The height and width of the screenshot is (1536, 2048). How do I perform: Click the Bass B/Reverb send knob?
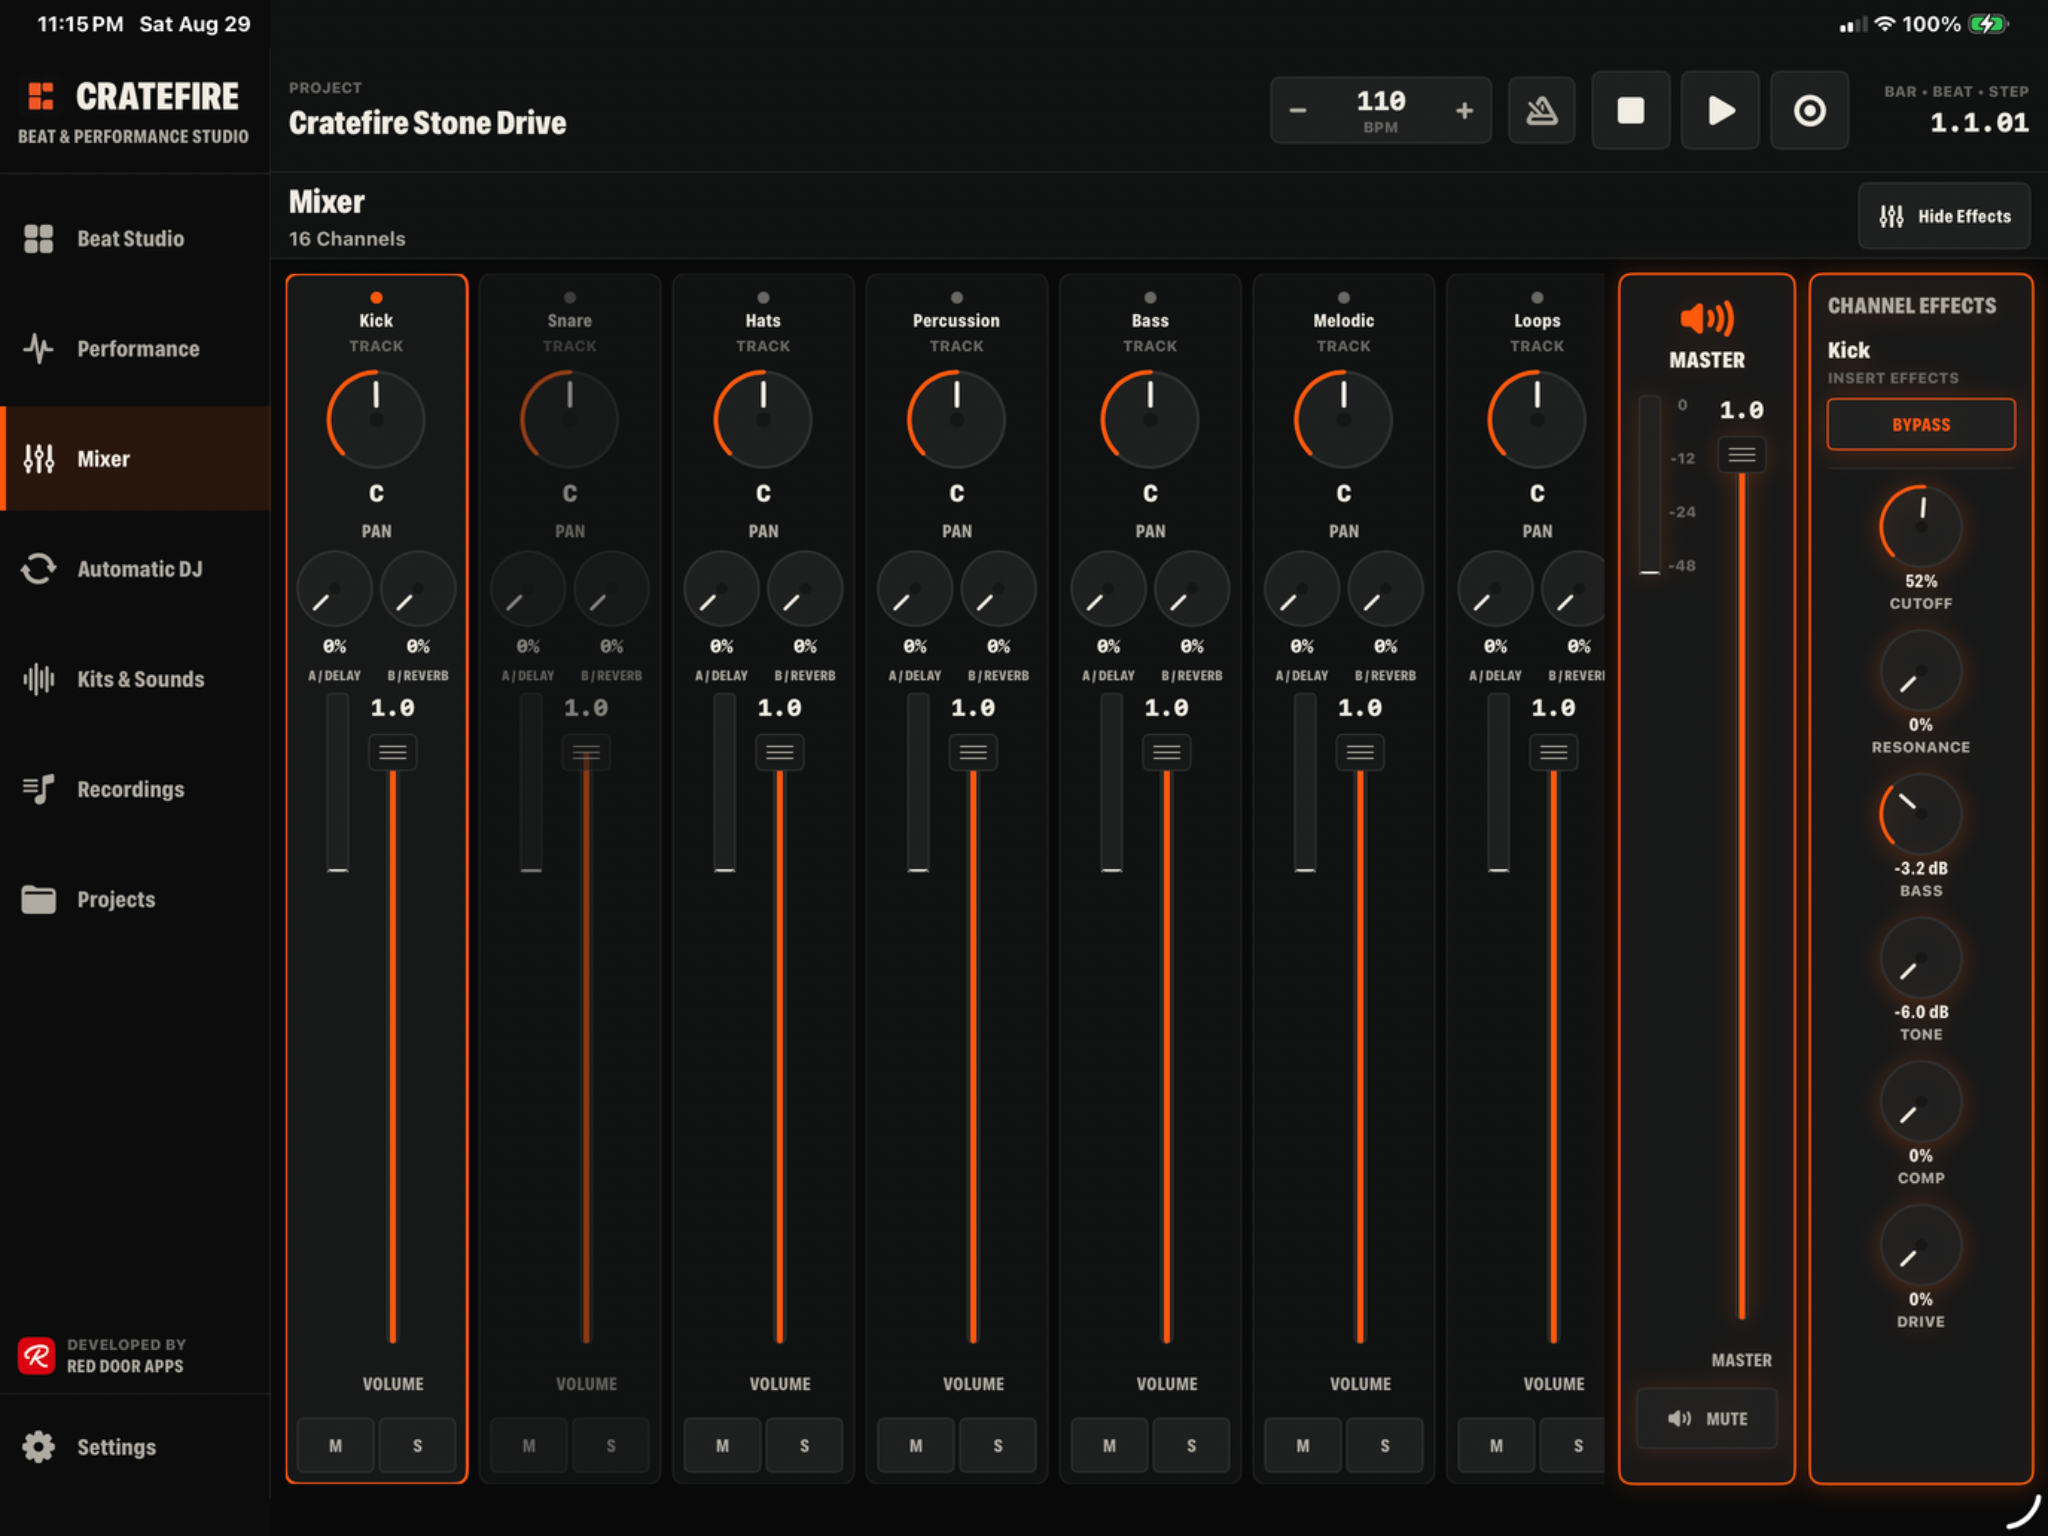click(x=1192, y=590)
